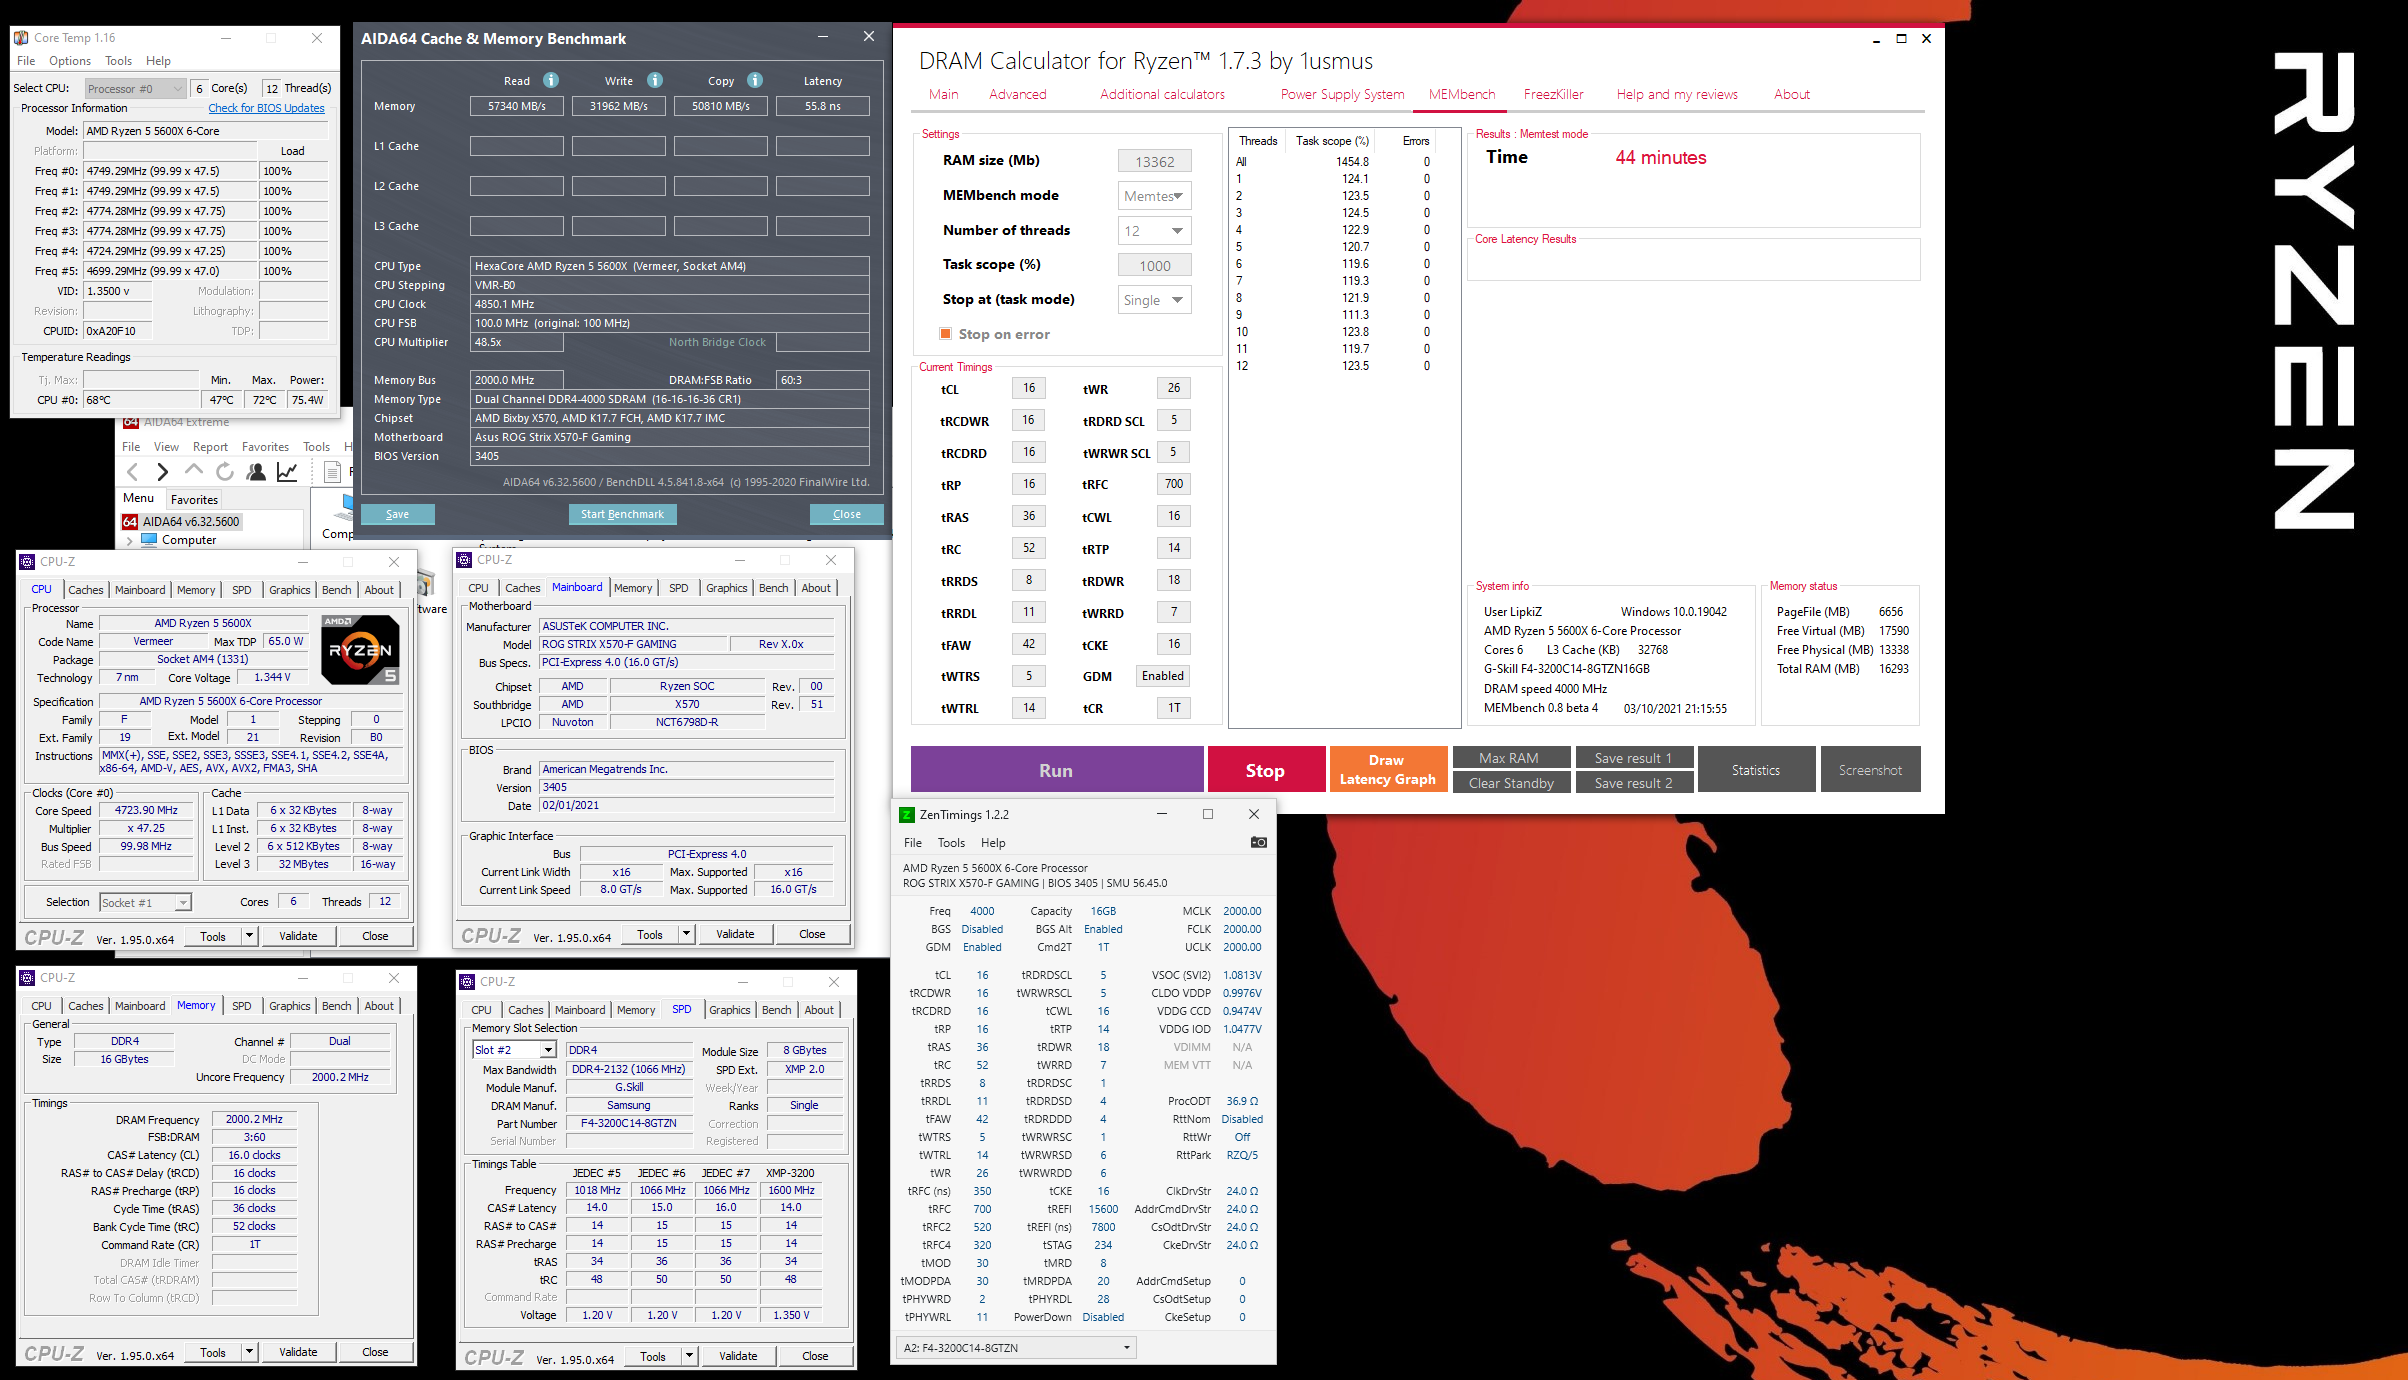Image resolution: width=2408 pixels, height=1380 pixels.
Task: Open Tools menu in ZenTimings
Action: (x=951, y=843)
